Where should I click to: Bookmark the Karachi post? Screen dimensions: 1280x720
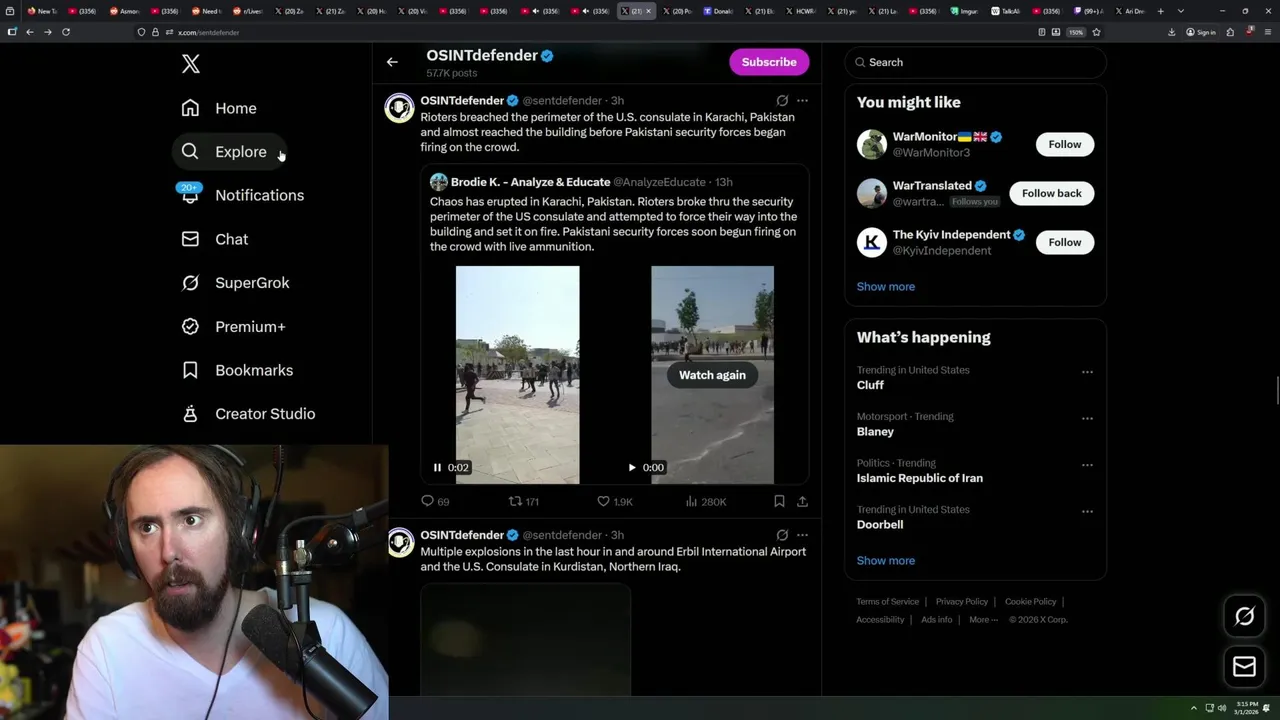coord(779,502)
